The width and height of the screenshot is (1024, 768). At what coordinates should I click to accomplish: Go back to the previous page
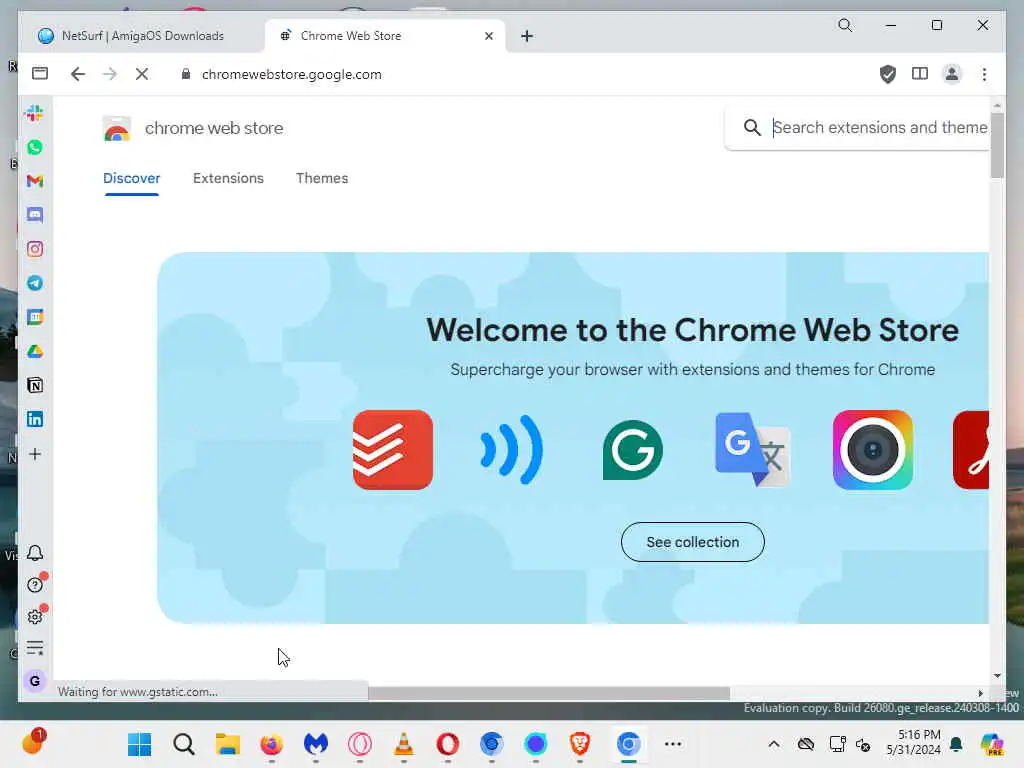[78, 74]
